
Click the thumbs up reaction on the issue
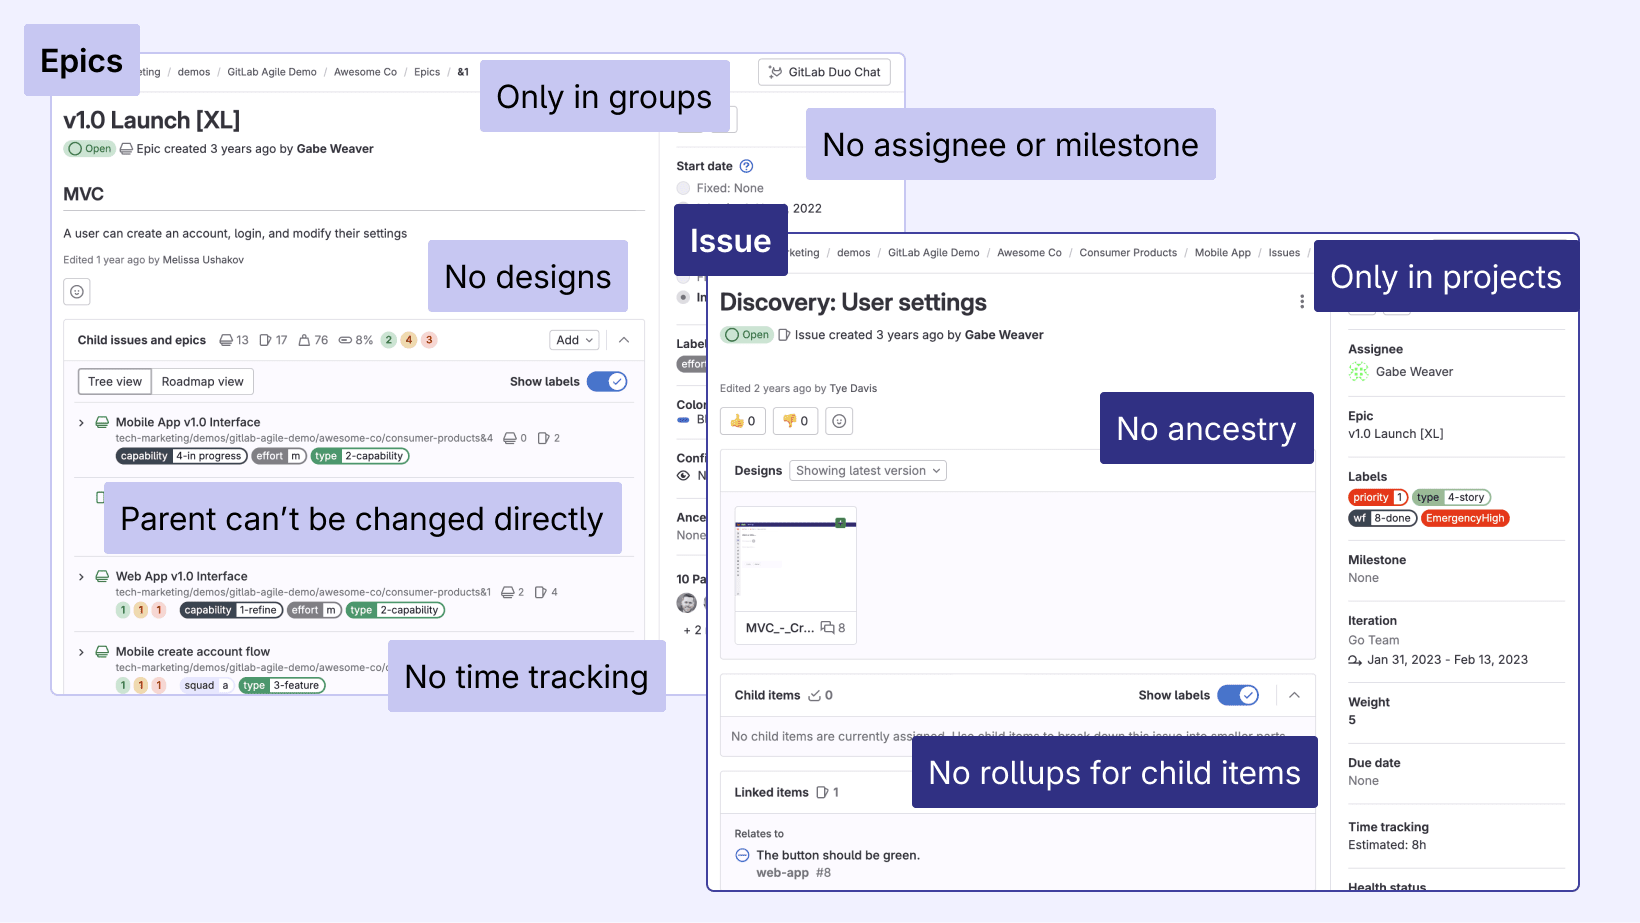click(x=743, y=421)
